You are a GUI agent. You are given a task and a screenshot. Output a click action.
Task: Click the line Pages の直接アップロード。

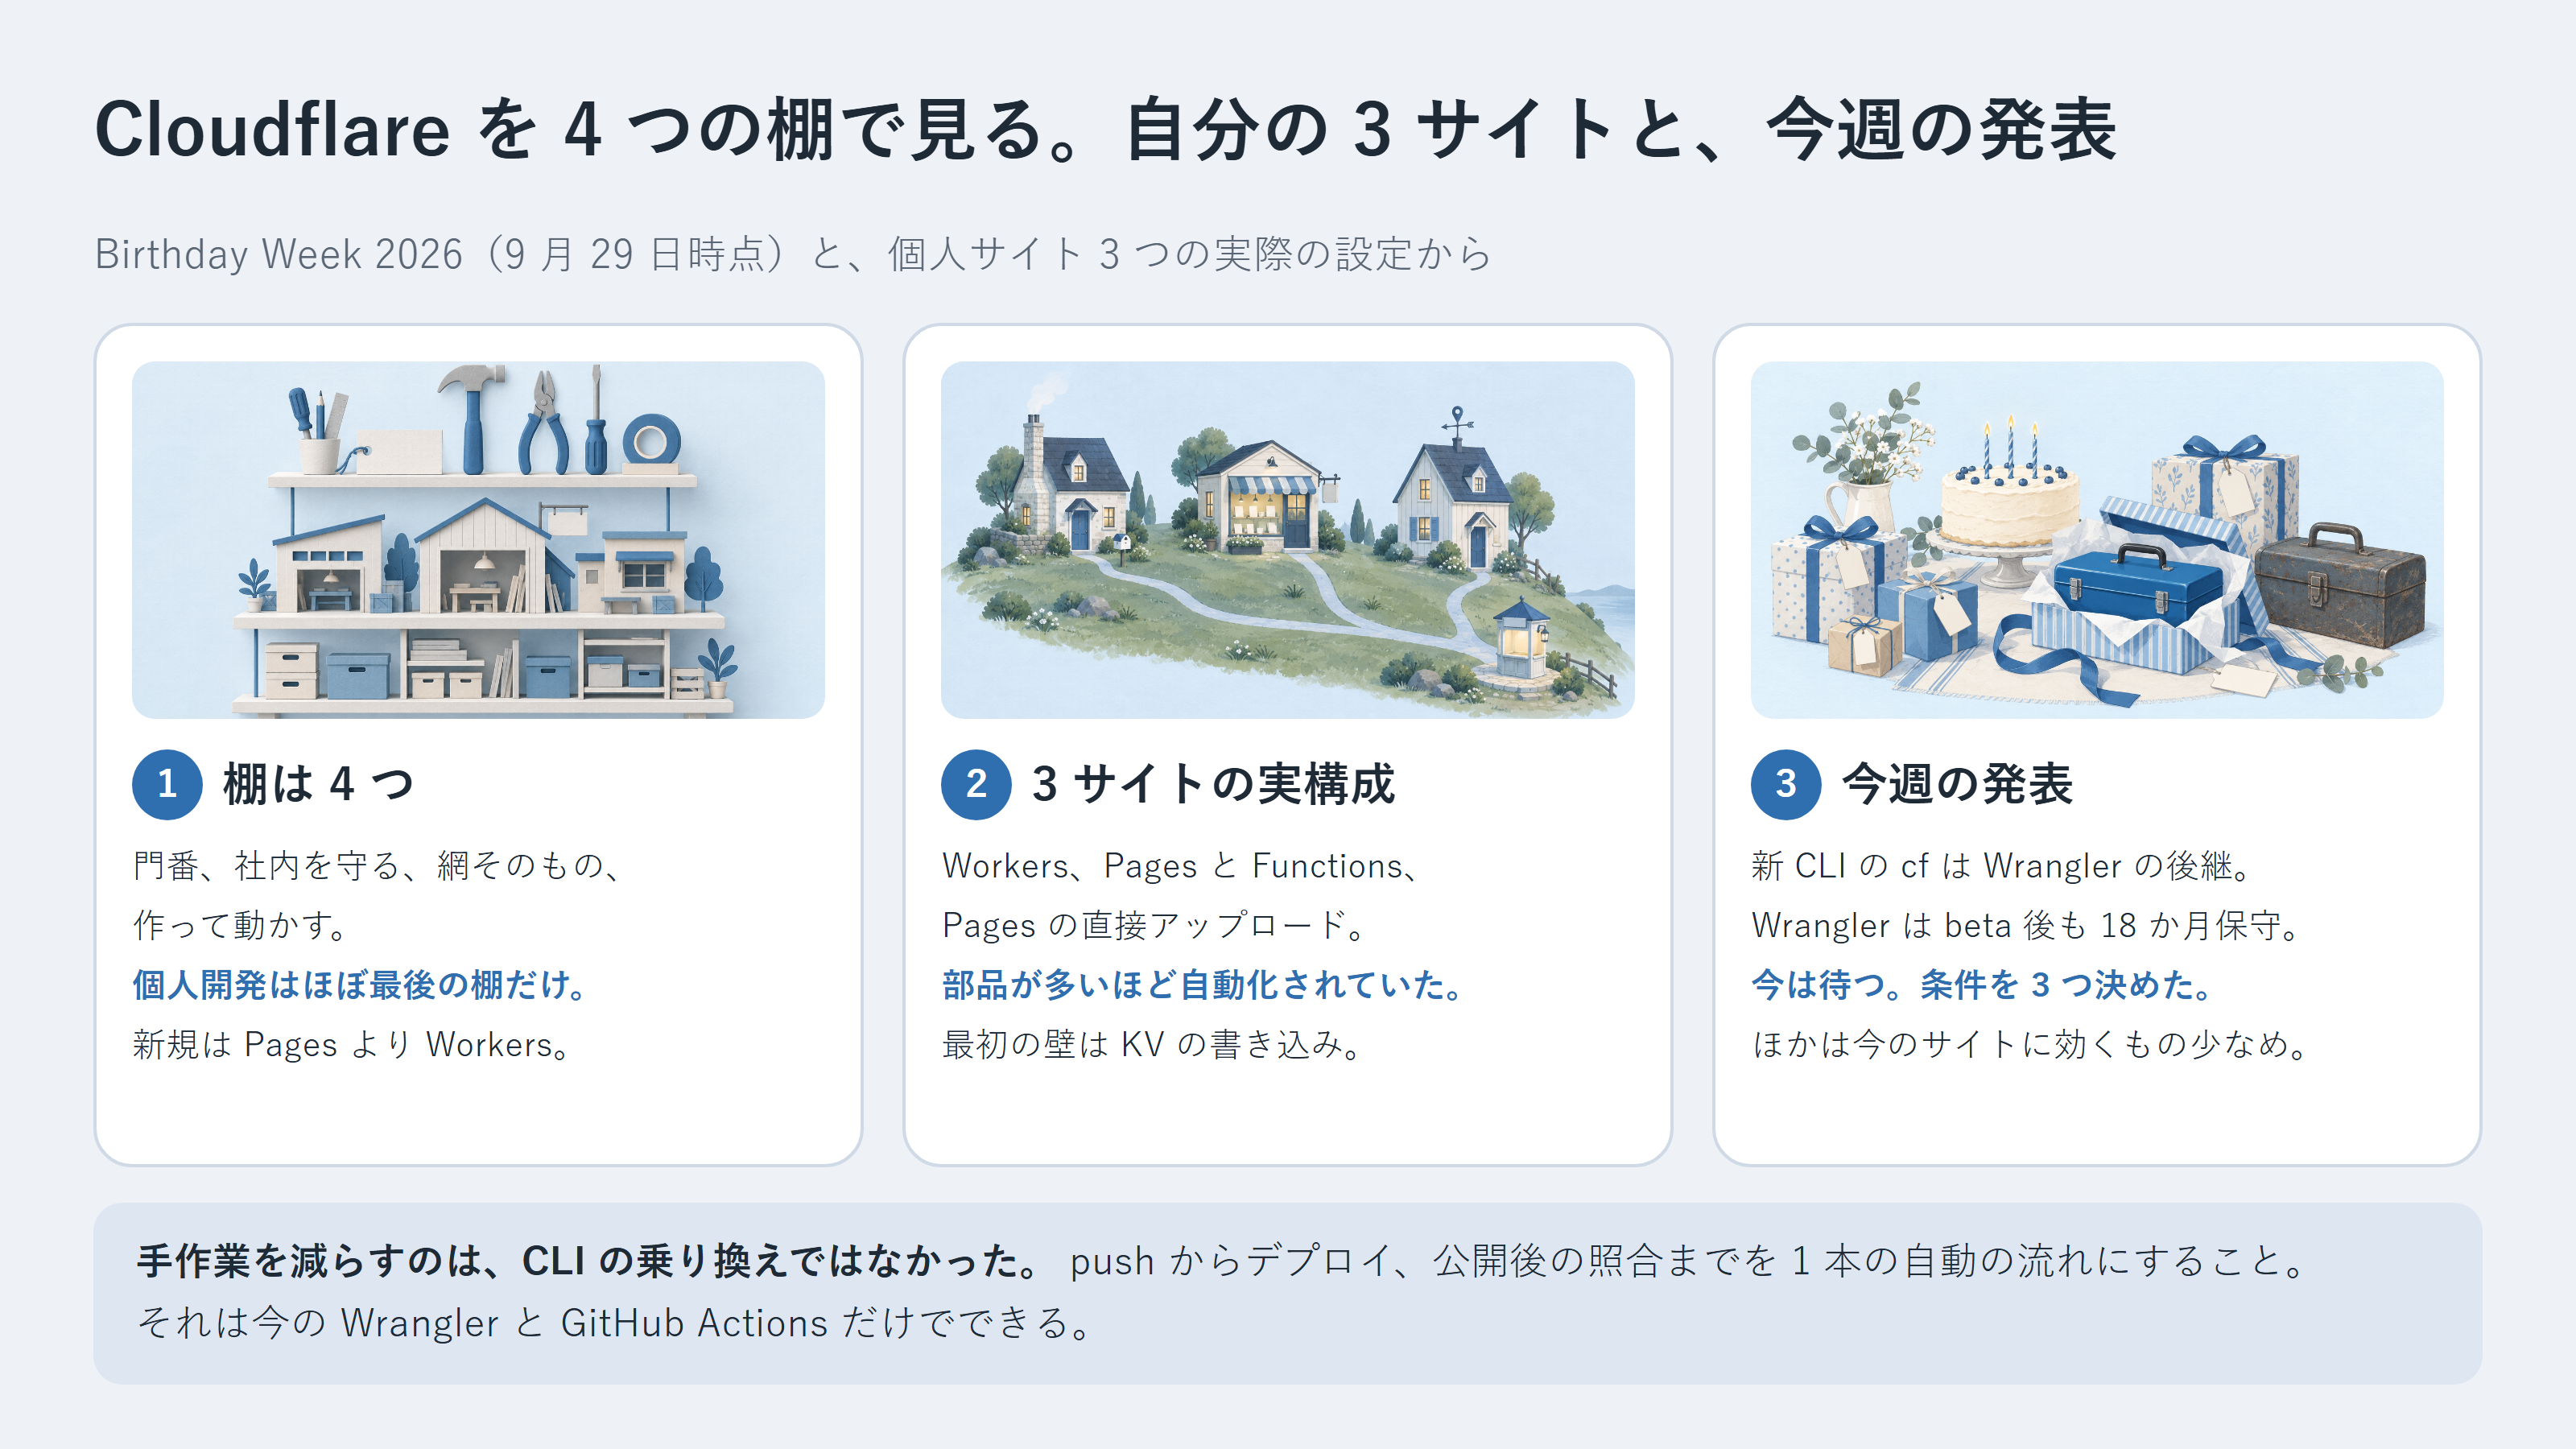click(1154, 925)
